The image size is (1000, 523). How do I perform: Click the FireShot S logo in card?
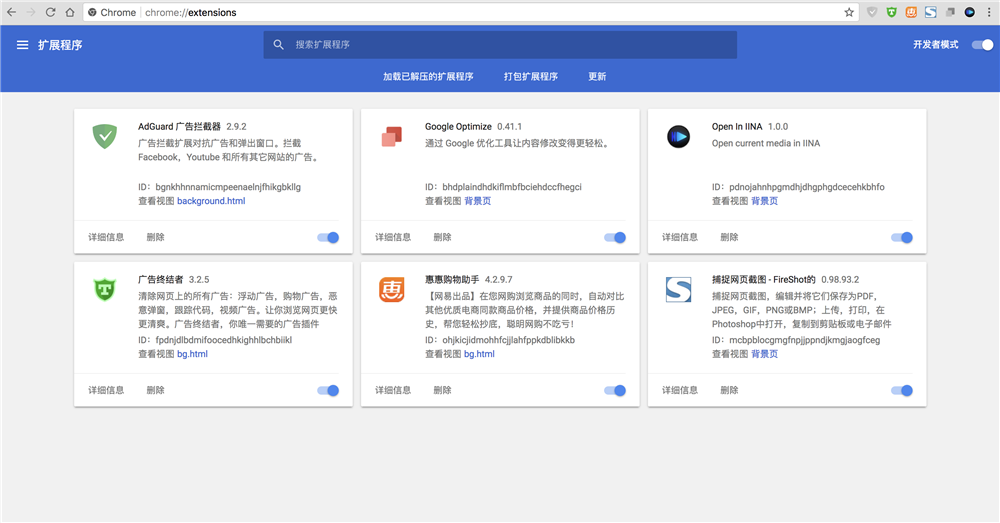pyautogui.click(x=679, y=290)
